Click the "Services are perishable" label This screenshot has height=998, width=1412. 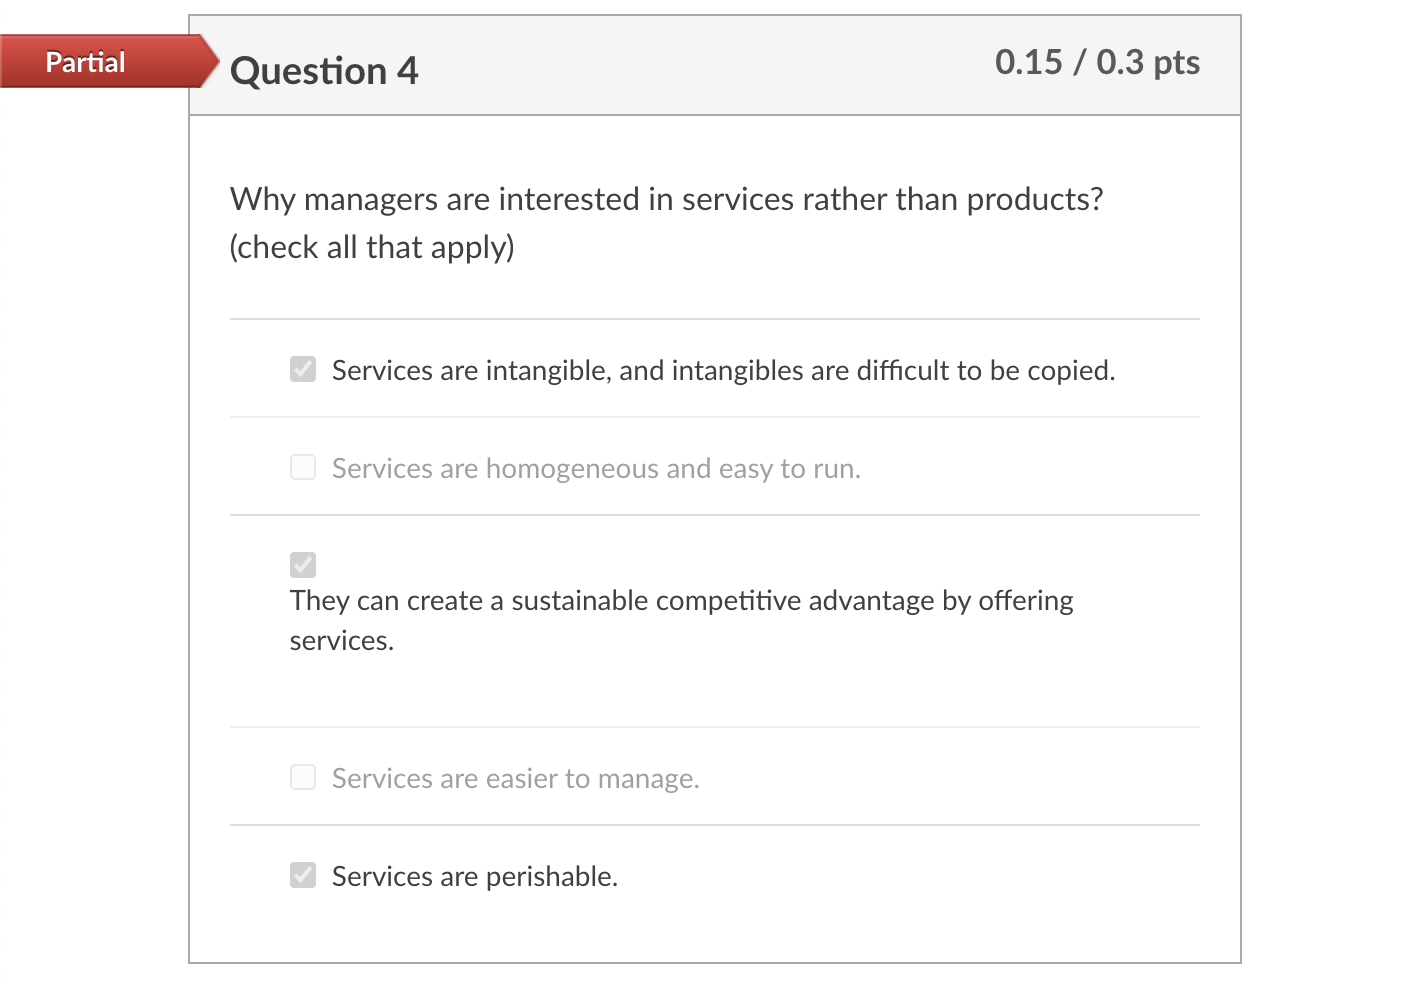point(474,875)
